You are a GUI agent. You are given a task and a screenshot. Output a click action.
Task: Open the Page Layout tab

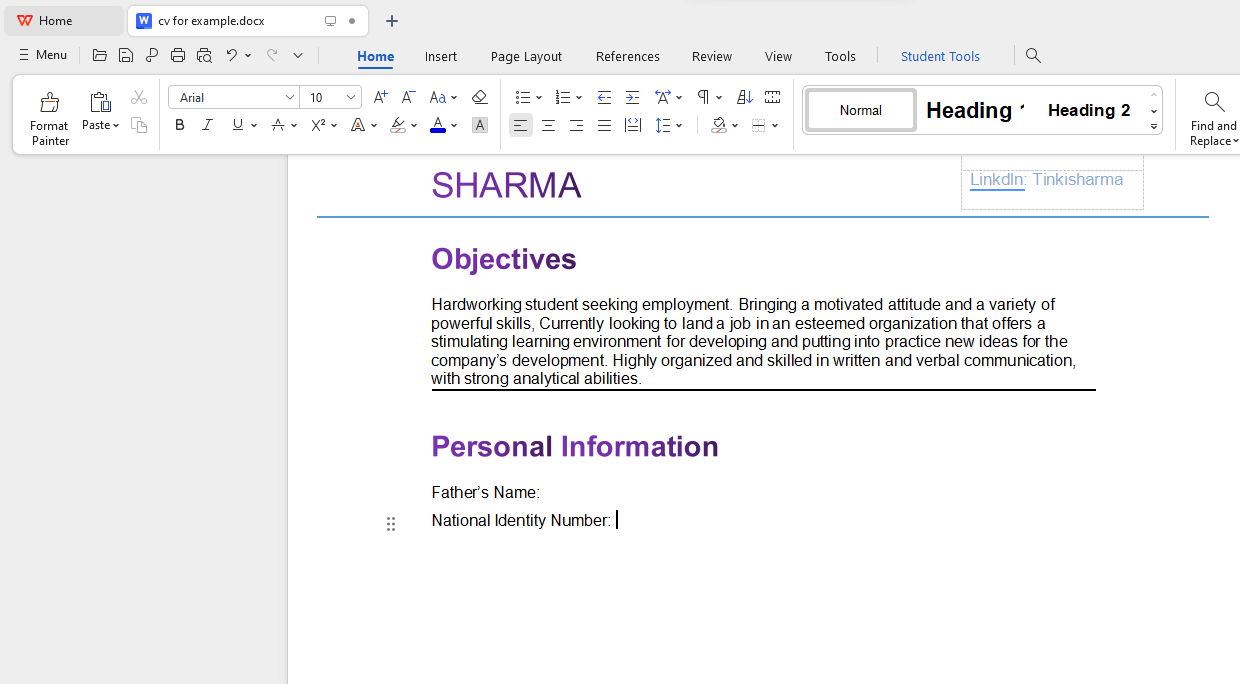[526, 56]
